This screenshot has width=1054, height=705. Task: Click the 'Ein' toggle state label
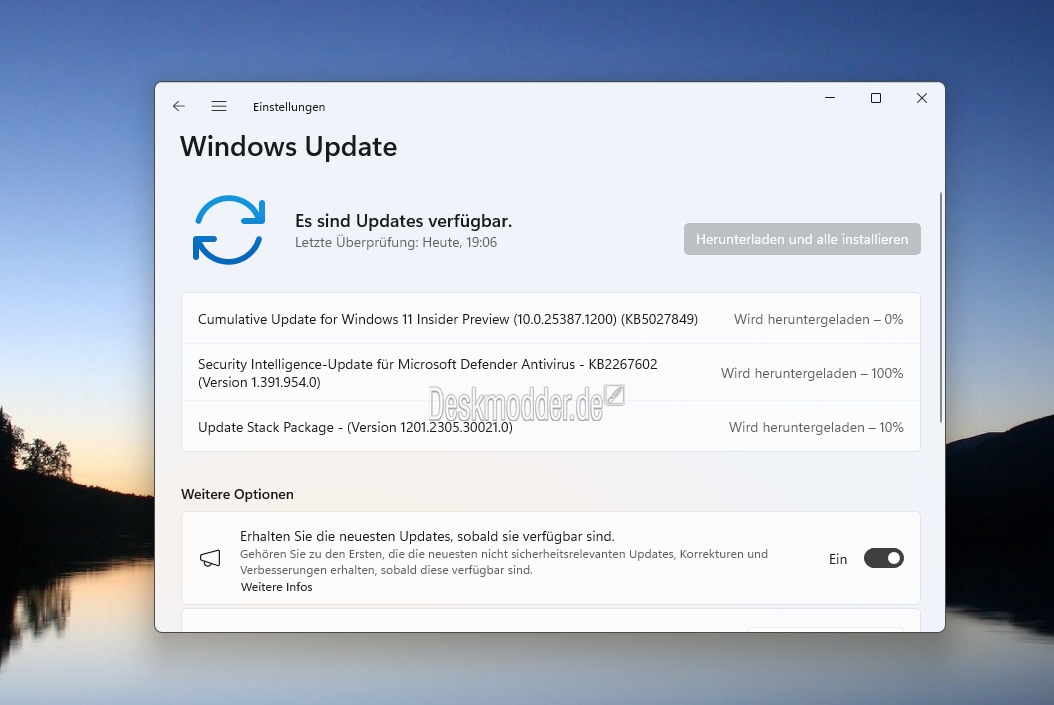point(838,559)
